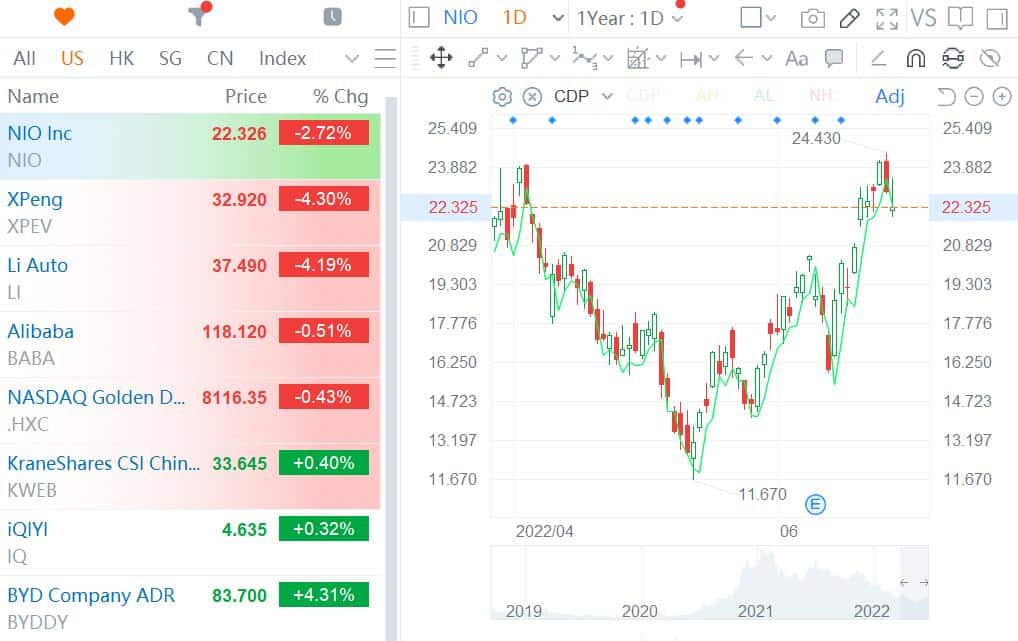Viewport: 1018px width, 641px height.
Task: Disable the CDP indicator via its close toggle
Action: (529, 97)
